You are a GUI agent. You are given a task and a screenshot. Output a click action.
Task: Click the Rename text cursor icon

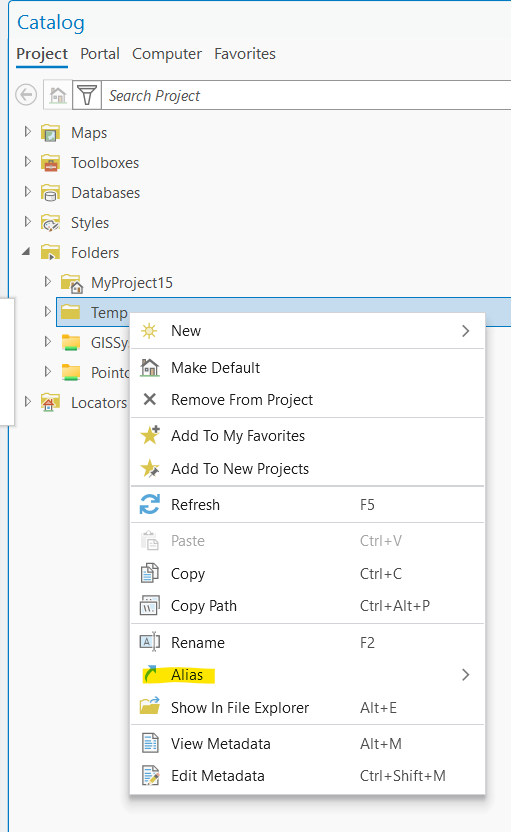(150, 642)
